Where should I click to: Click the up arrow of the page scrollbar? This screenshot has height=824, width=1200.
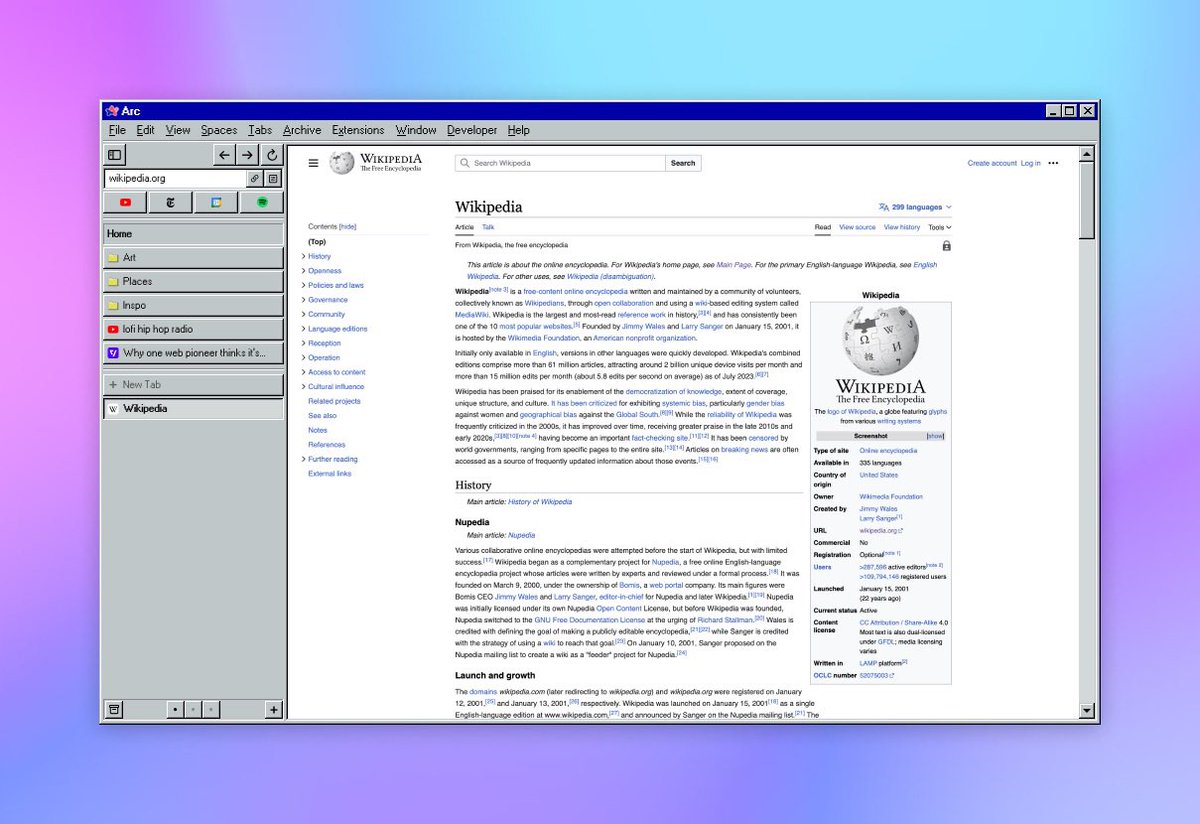point(1088,155)
